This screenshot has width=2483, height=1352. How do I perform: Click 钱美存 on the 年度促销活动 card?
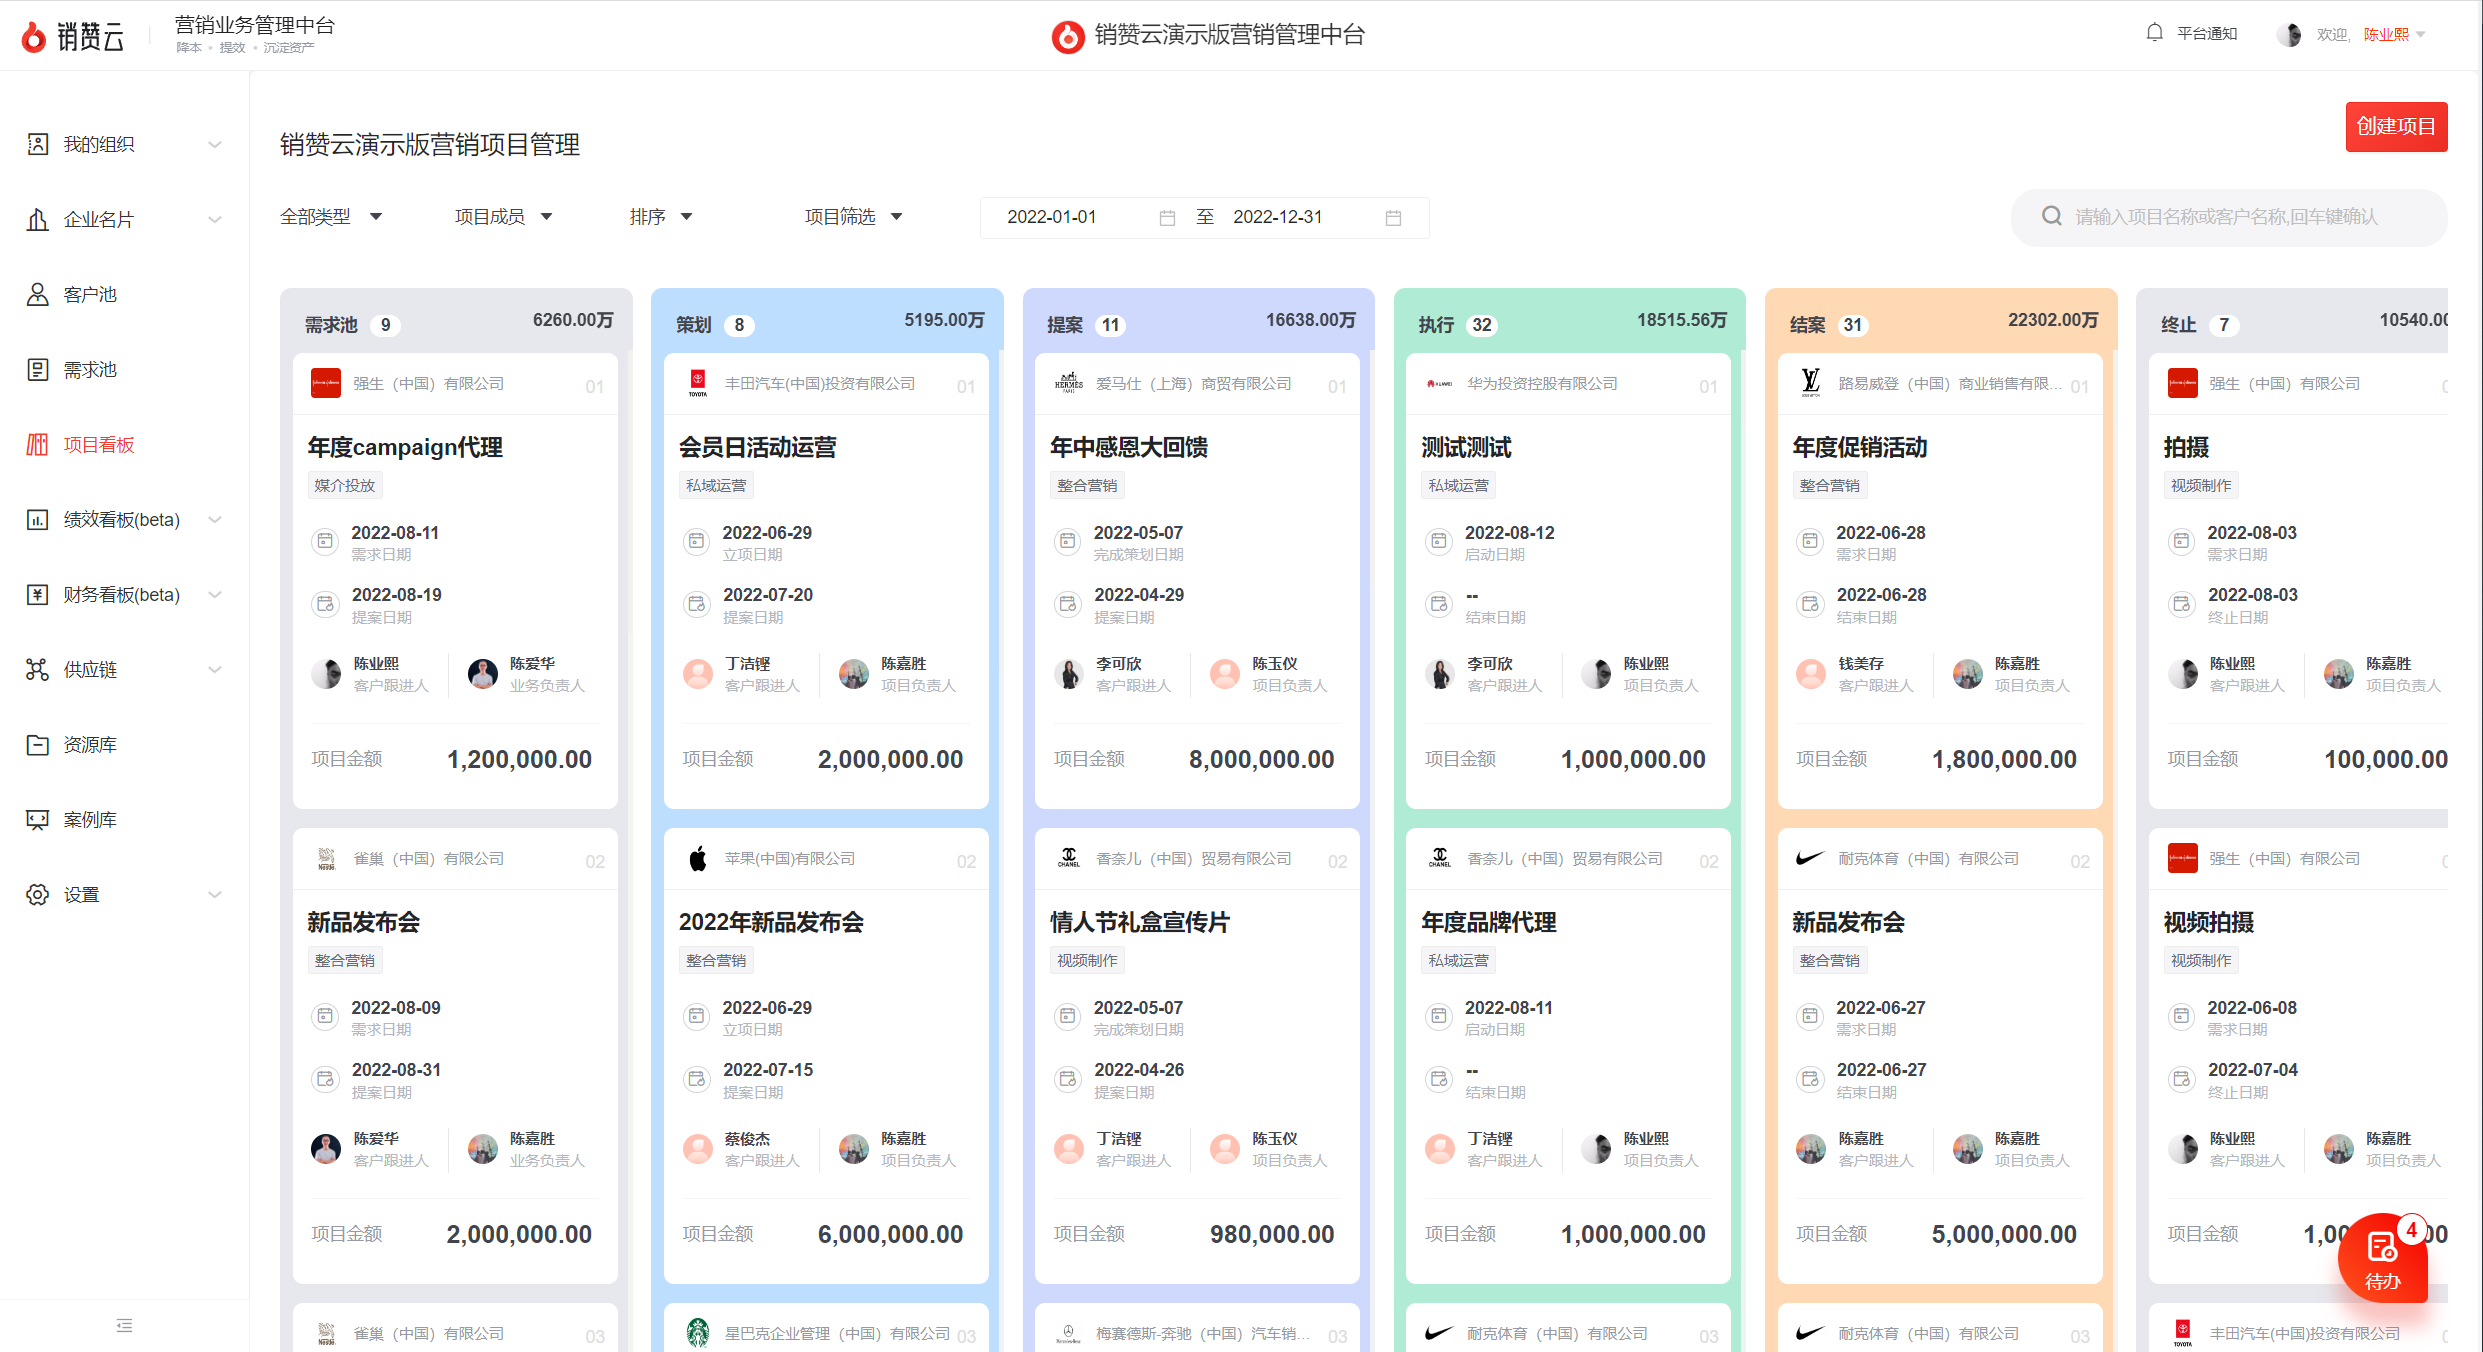point(1860,664)
